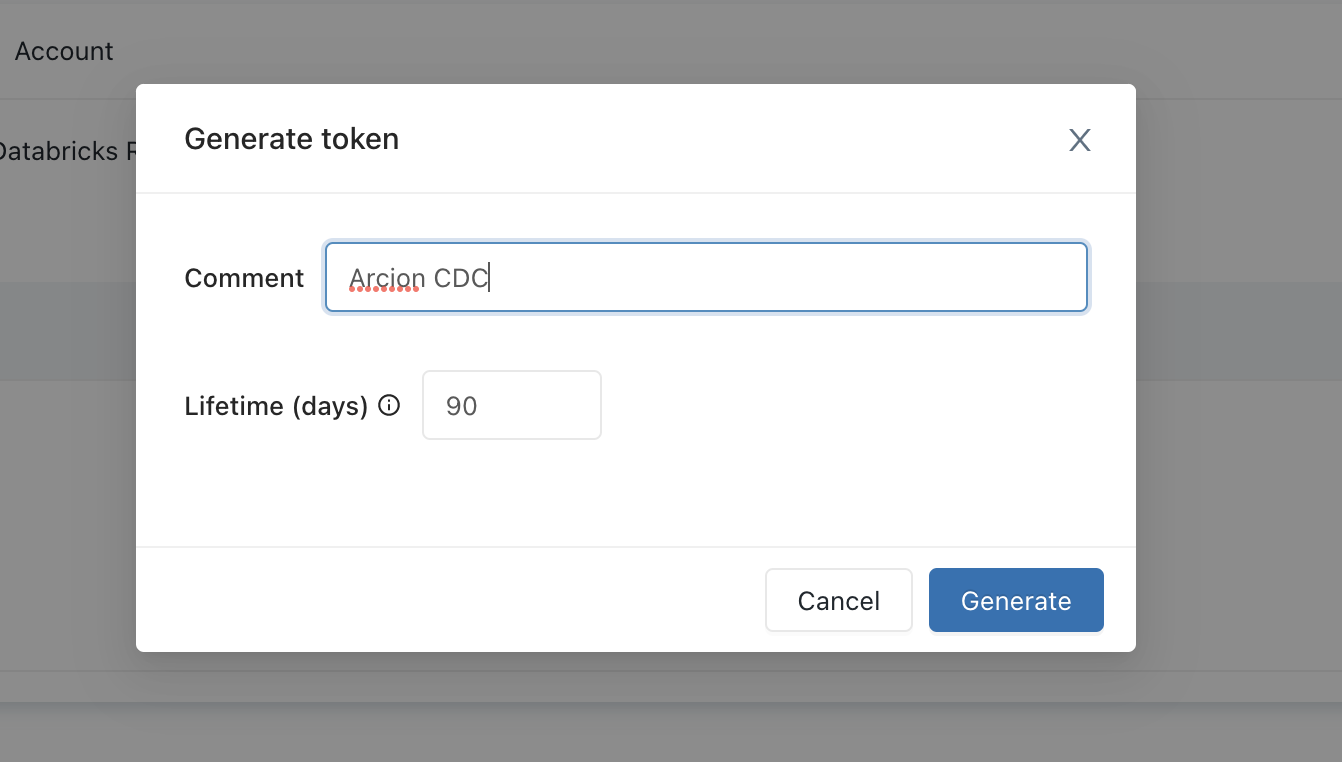1342x762 pixels.
Task: Focus the Comment text field
Action: (706, 277)
